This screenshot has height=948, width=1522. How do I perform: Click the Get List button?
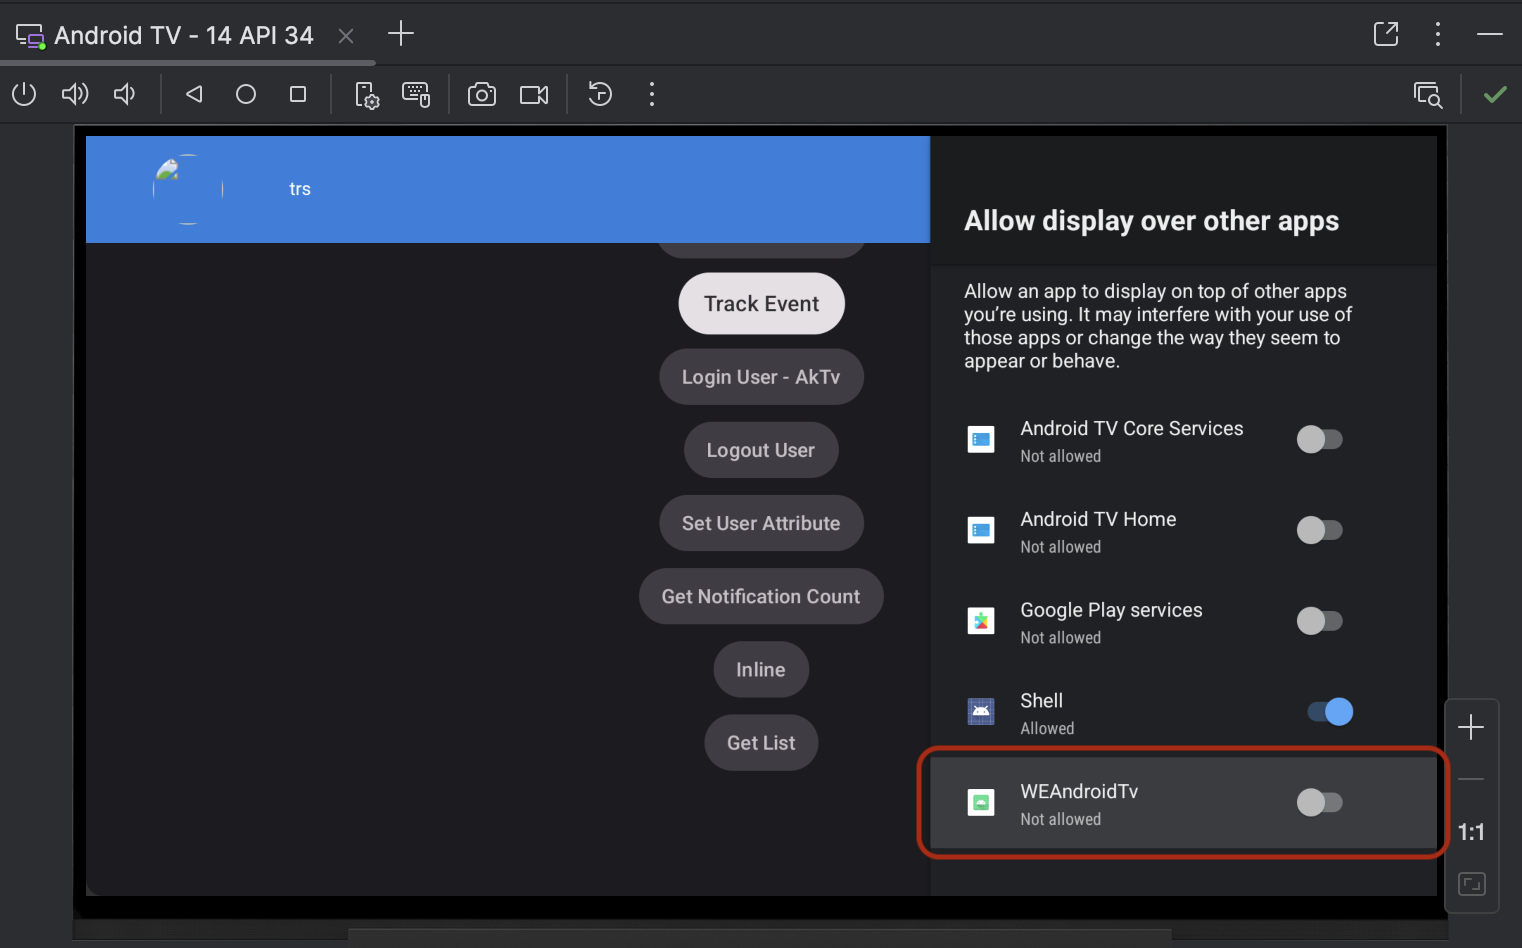(761, 743)
